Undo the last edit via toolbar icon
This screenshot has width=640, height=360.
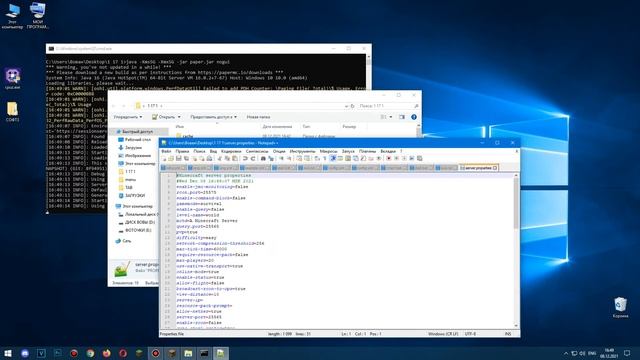click(245, 158)
